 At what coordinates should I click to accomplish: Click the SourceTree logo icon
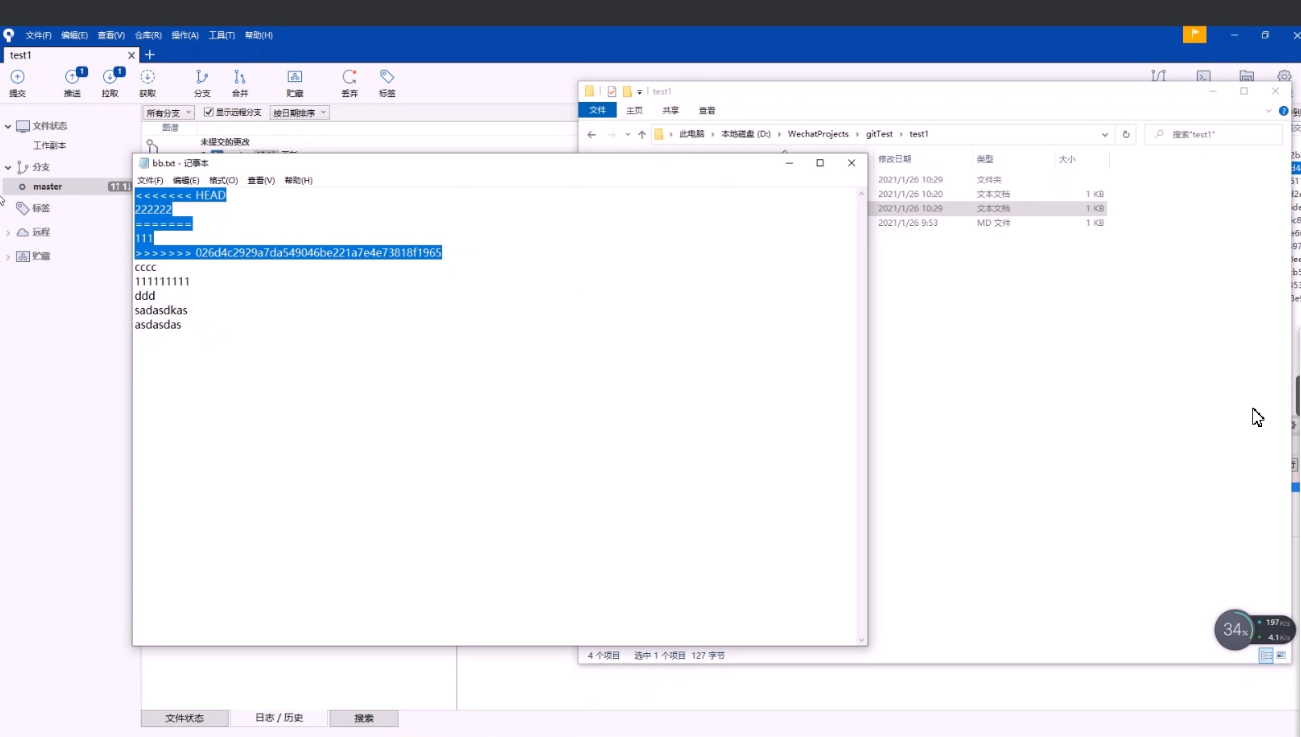[9, 35]
